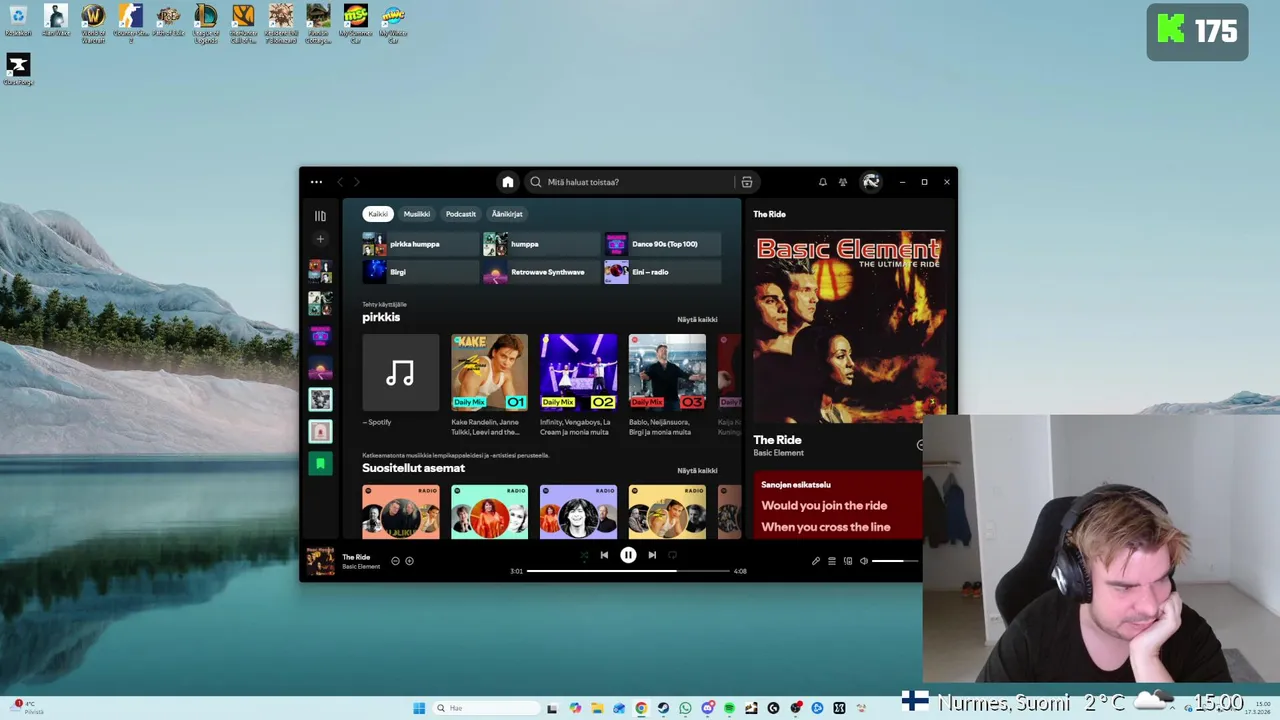Open the yellow radio station card

[x=667, y=512]
